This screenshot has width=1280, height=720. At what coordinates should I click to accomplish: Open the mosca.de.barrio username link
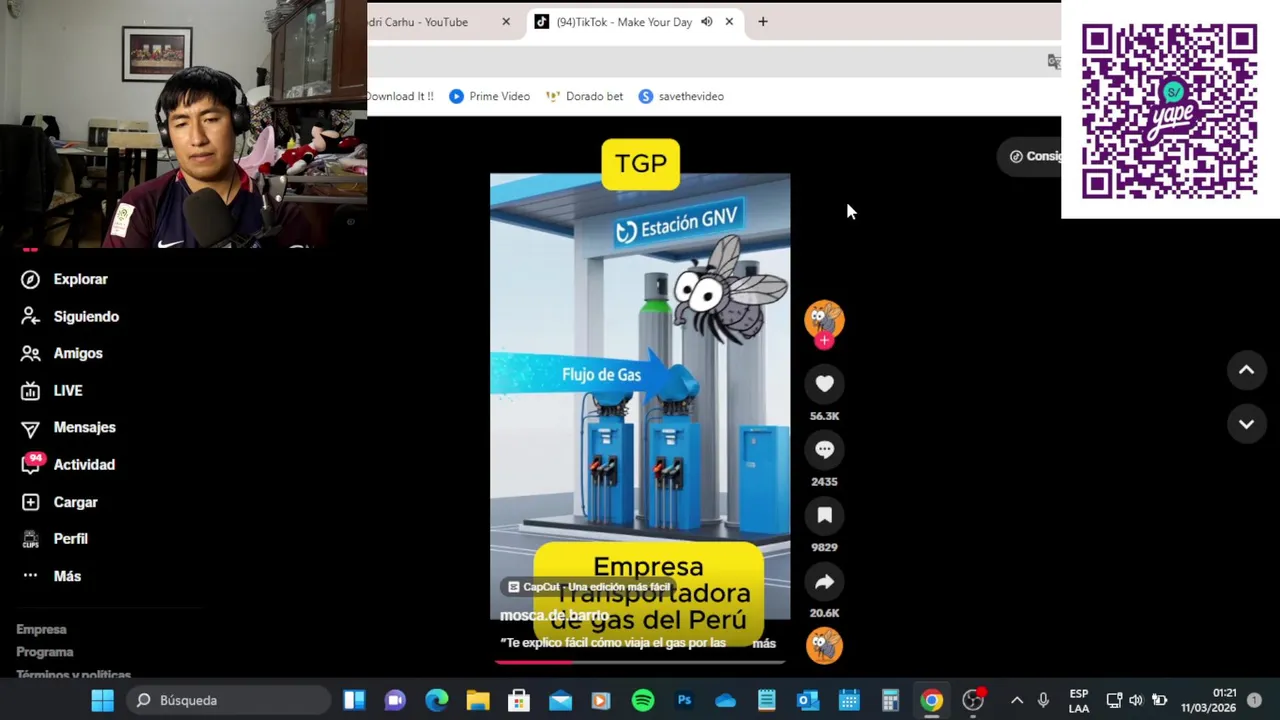[554, 616]
